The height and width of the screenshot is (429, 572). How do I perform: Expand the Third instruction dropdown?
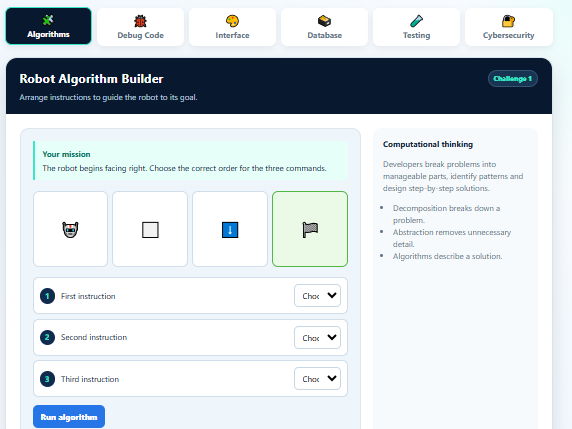tap(317, 379)
